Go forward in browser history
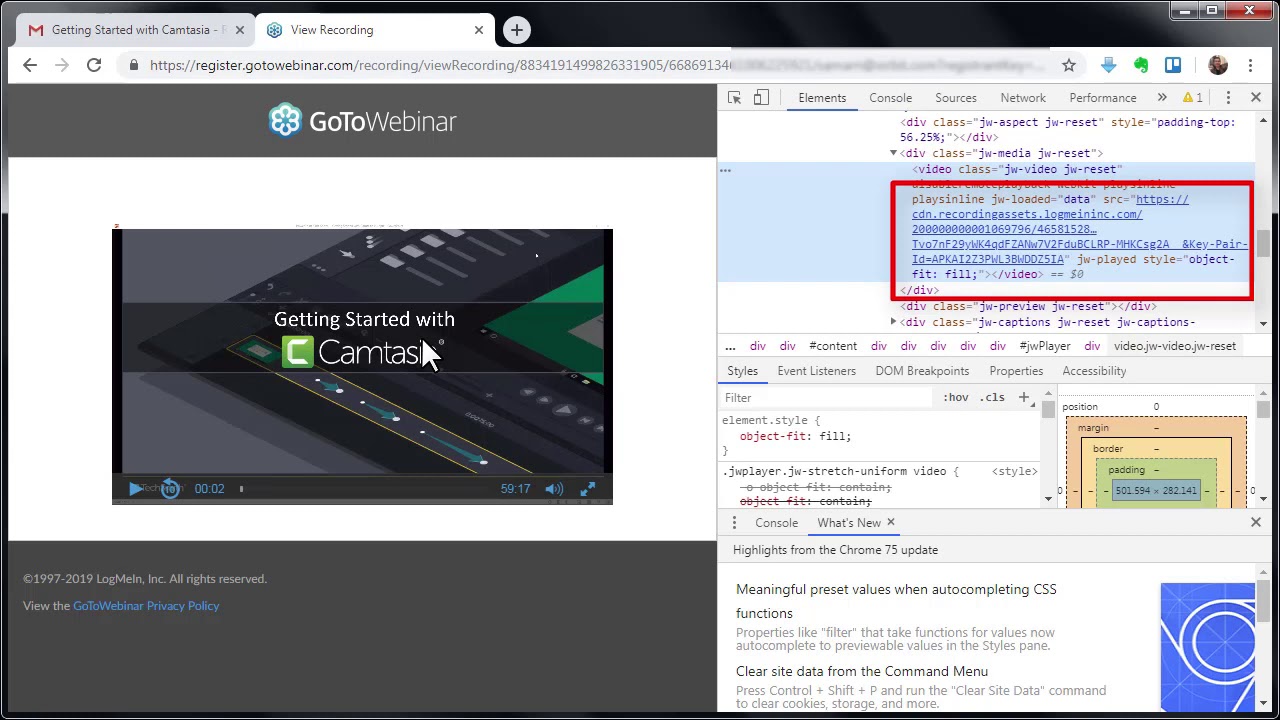The image size is (1280, 720). point(62,65)
